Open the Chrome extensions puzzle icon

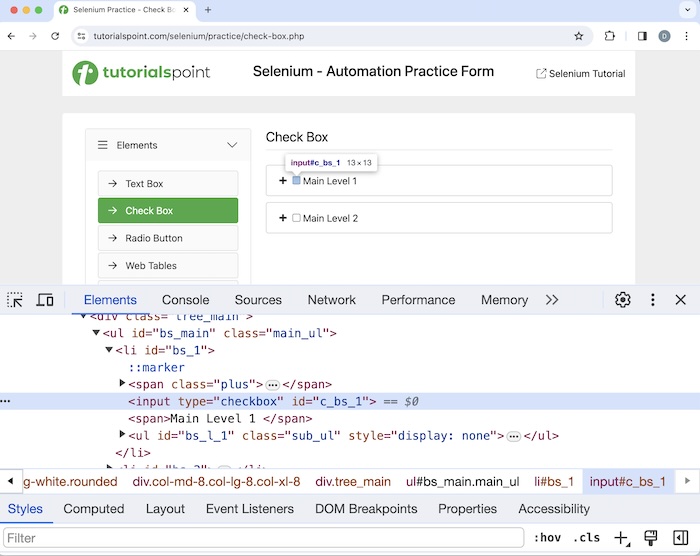tap(610, 36)
